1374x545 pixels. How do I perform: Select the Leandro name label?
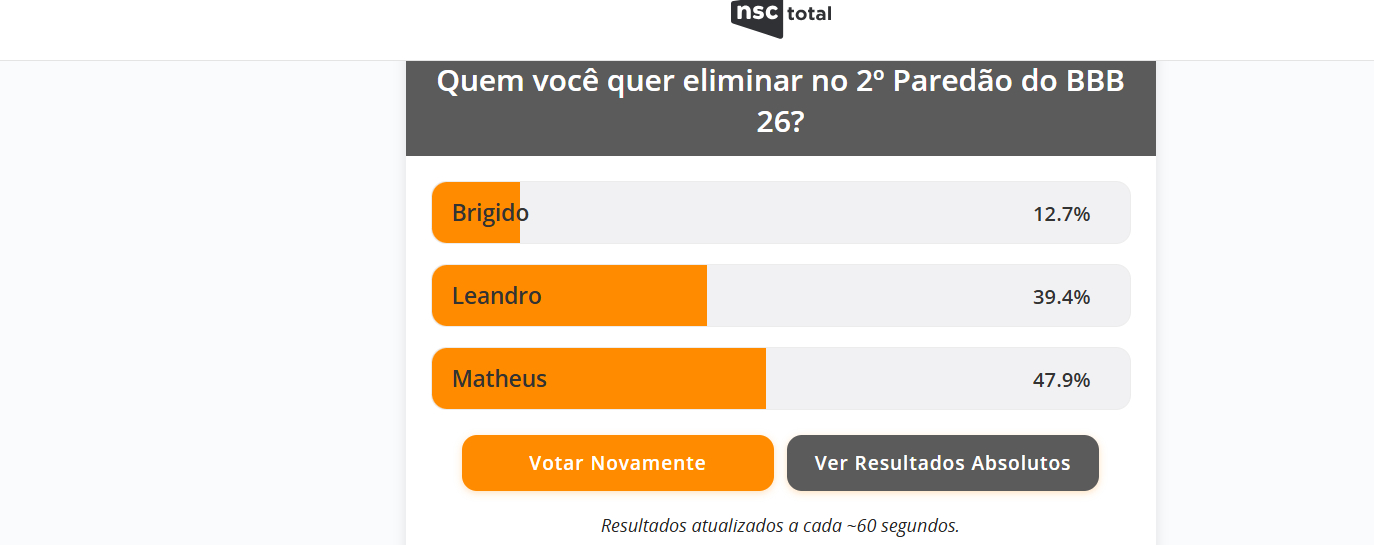click(x=496, y=296)
